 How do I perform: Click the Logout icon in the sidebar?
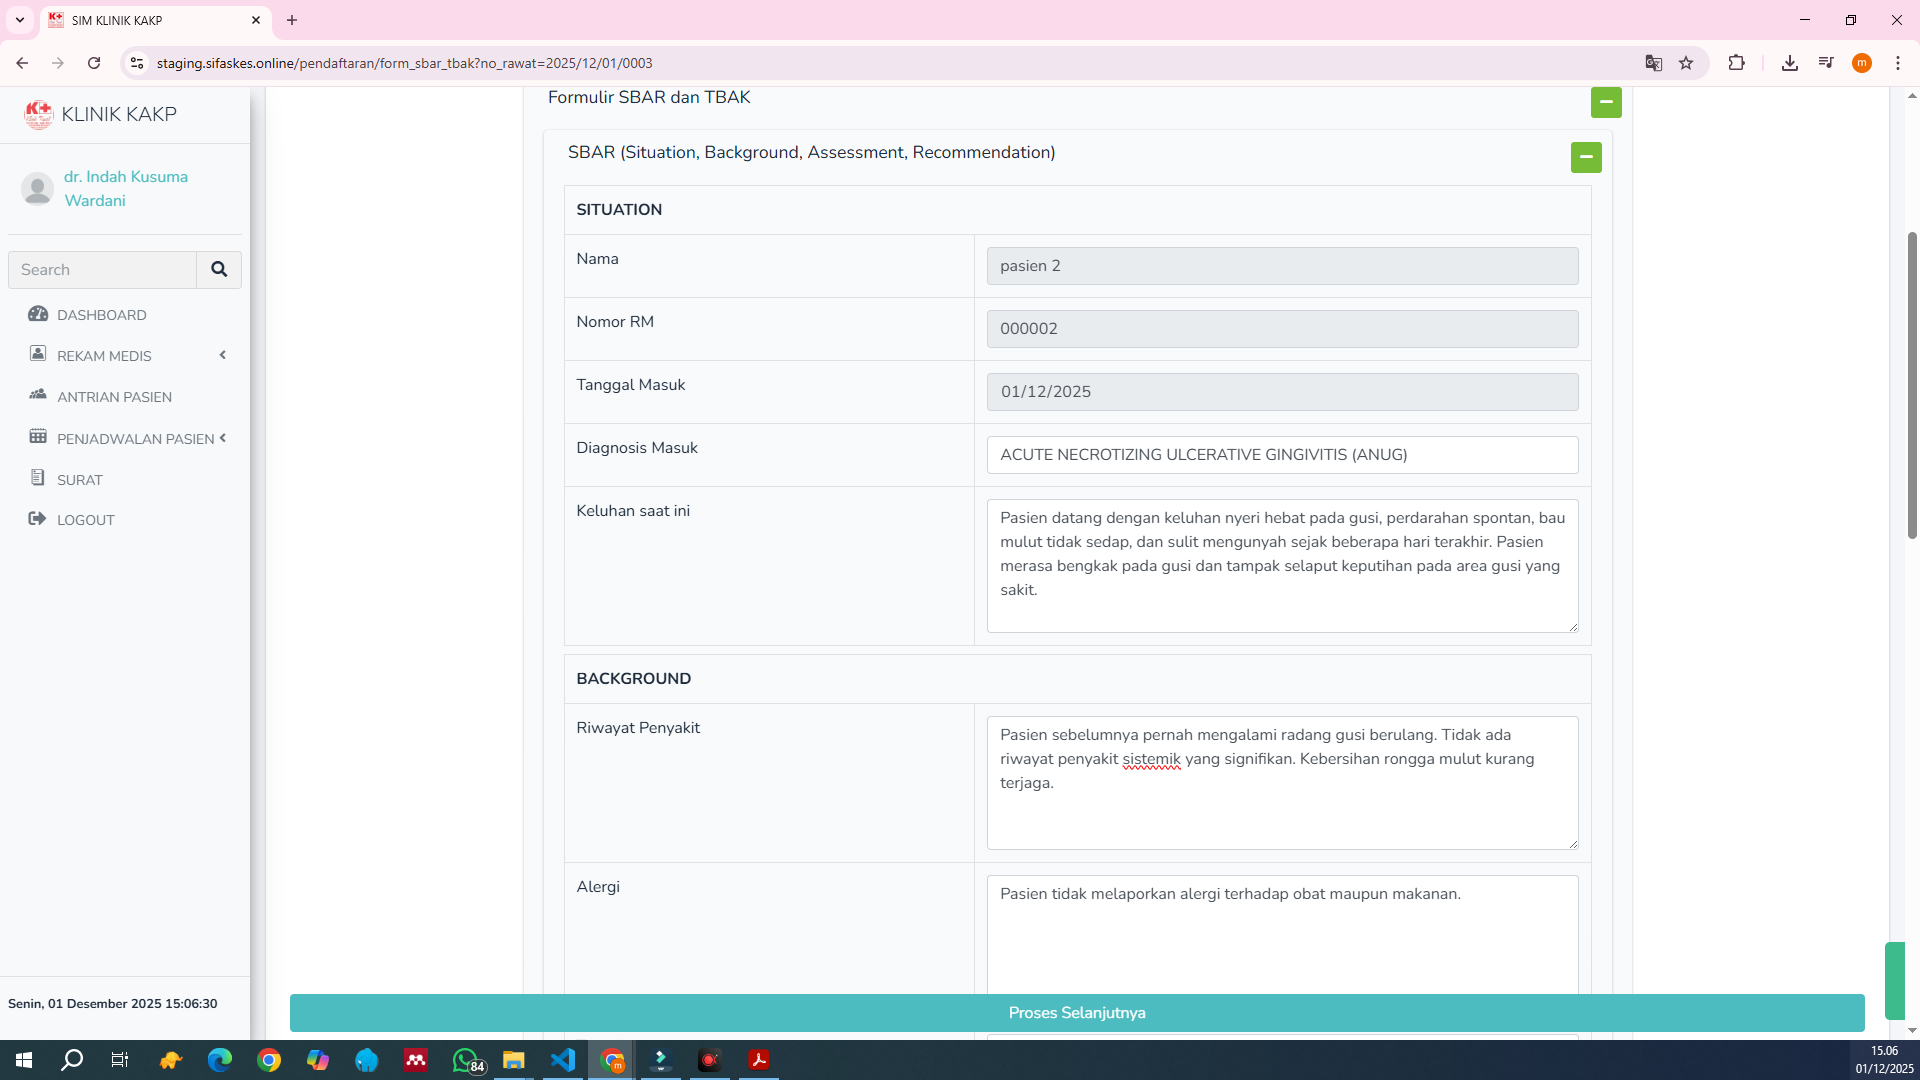click(38, 519)
